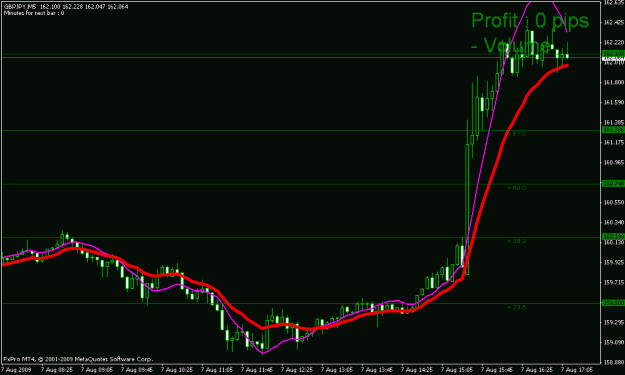Select the 161.175 price axis label

pyautogui.click(x=613, y=142)
